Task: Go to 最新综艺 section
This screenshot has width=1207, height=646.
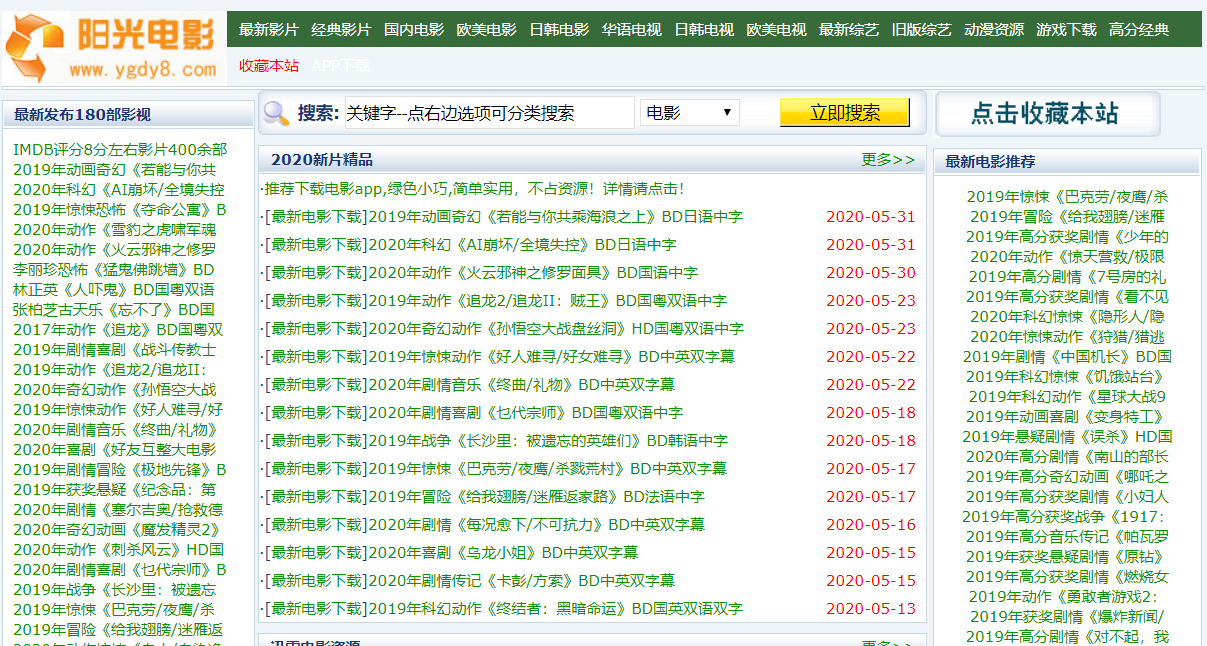Action: (849, 29)
